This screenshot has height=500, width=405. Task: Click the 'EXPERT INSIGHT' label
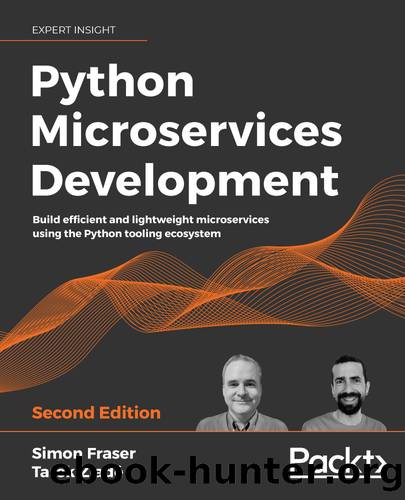coord(74,30)
